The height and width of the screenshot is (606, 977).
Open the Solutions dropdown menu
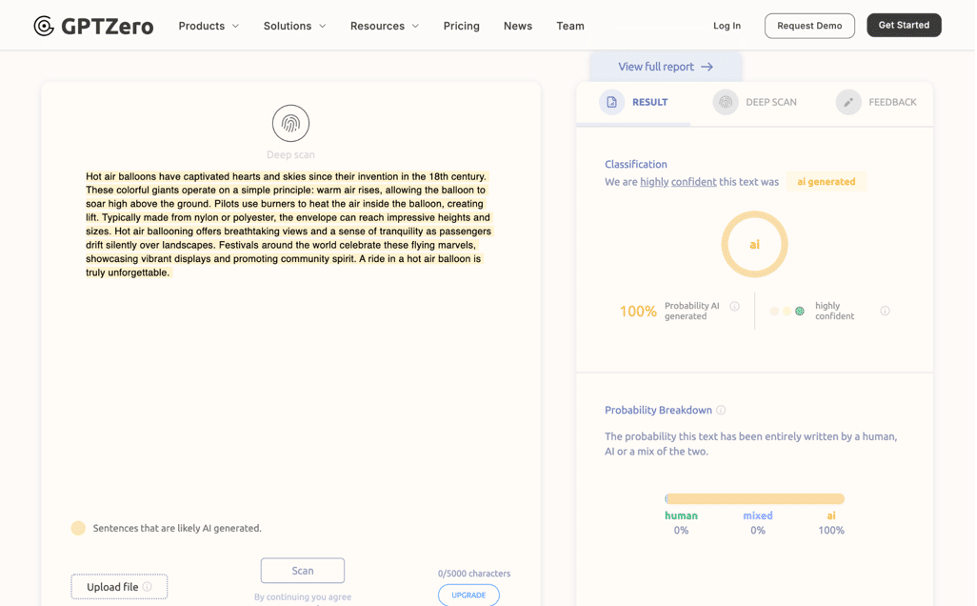294,26
